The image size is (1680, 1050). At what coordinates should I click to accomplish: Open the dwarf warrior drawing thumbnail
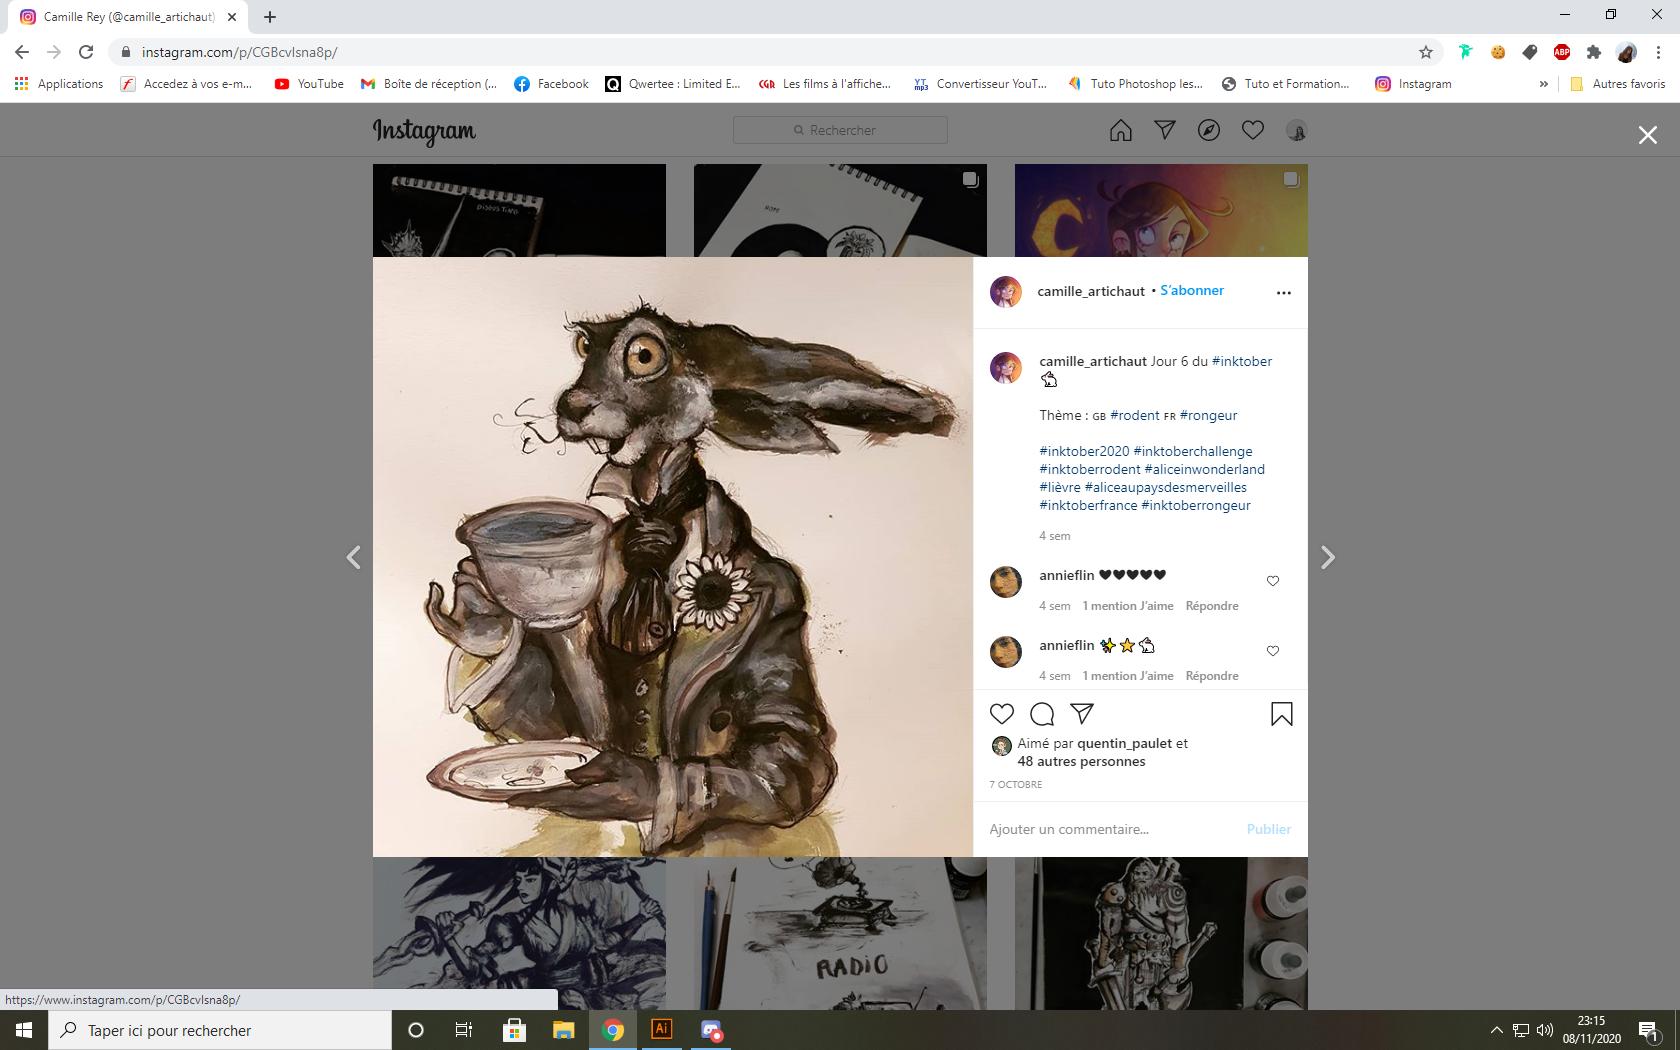coord(1161,933)
